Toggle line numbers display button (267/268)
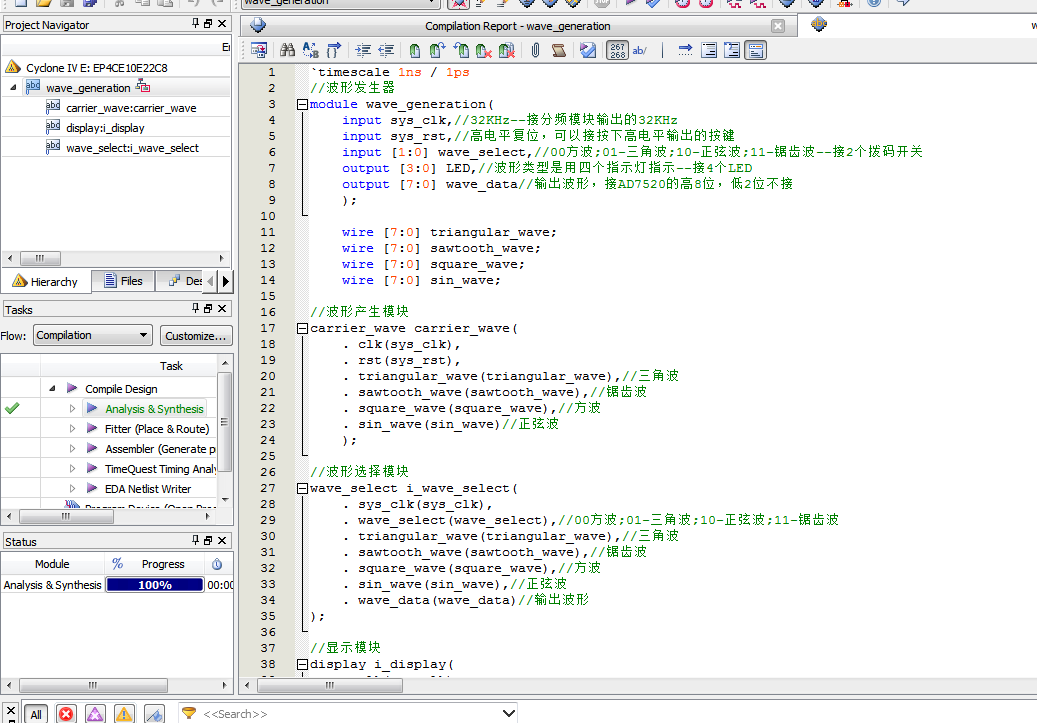 pyautogui.click(x=617, y=50)
